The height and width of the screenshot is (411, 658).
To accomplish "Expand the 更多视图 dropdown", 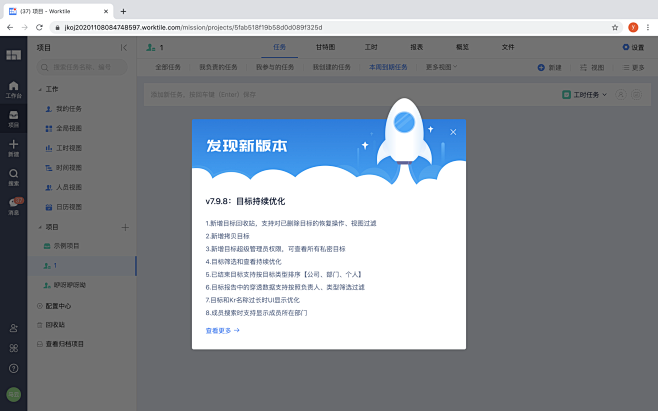I will click(x=441, y=67).
